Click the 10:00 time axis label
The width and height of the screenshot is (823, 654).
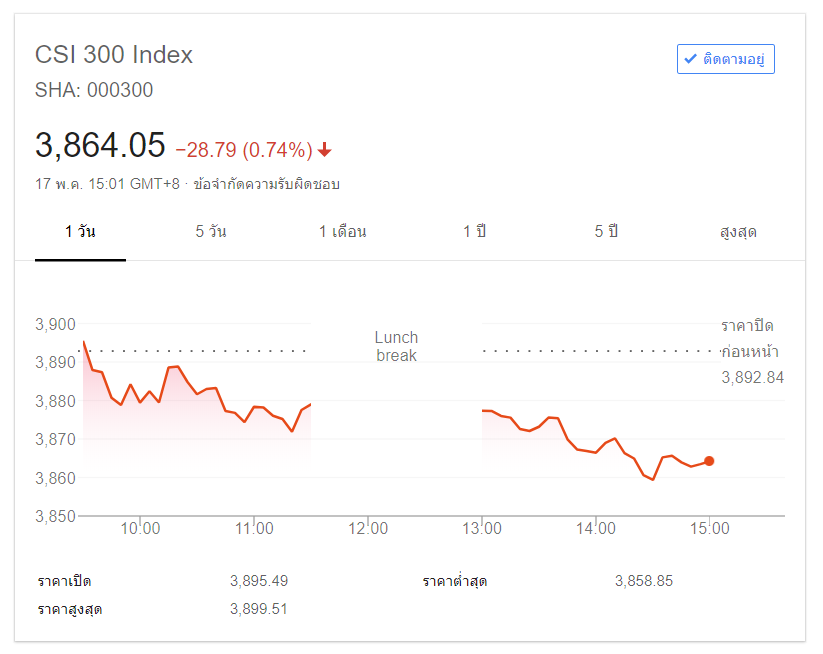click(140, 528)
